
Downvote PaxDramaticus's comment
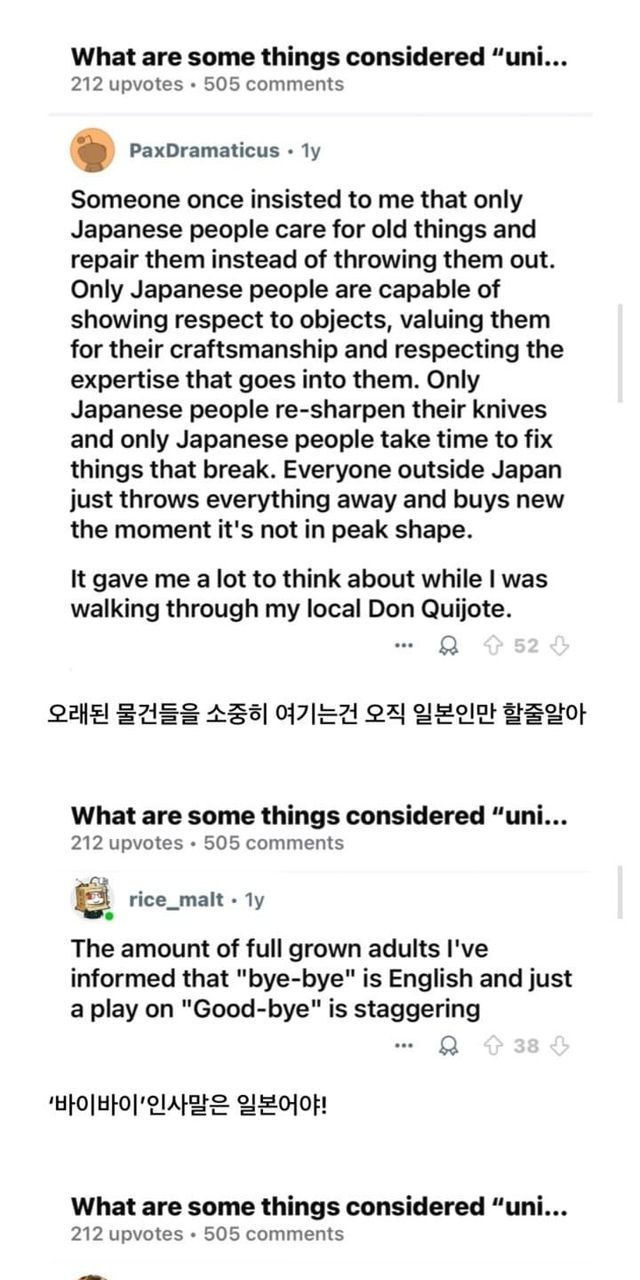point(560,646)
